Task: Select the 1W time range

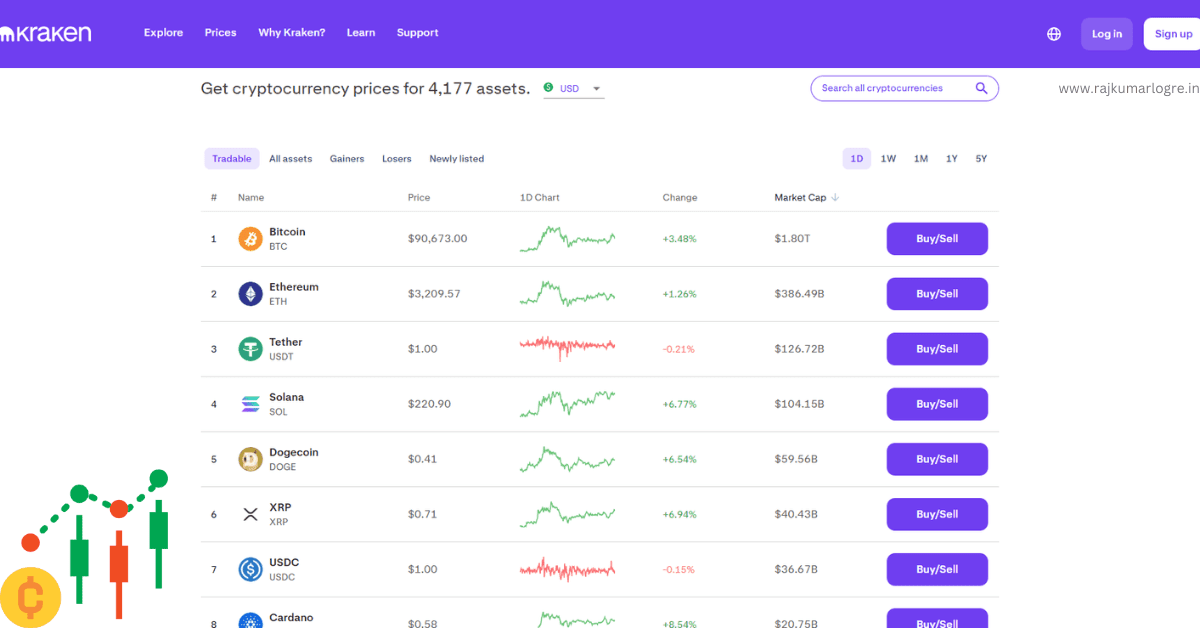Action: [x=888, y=159]
